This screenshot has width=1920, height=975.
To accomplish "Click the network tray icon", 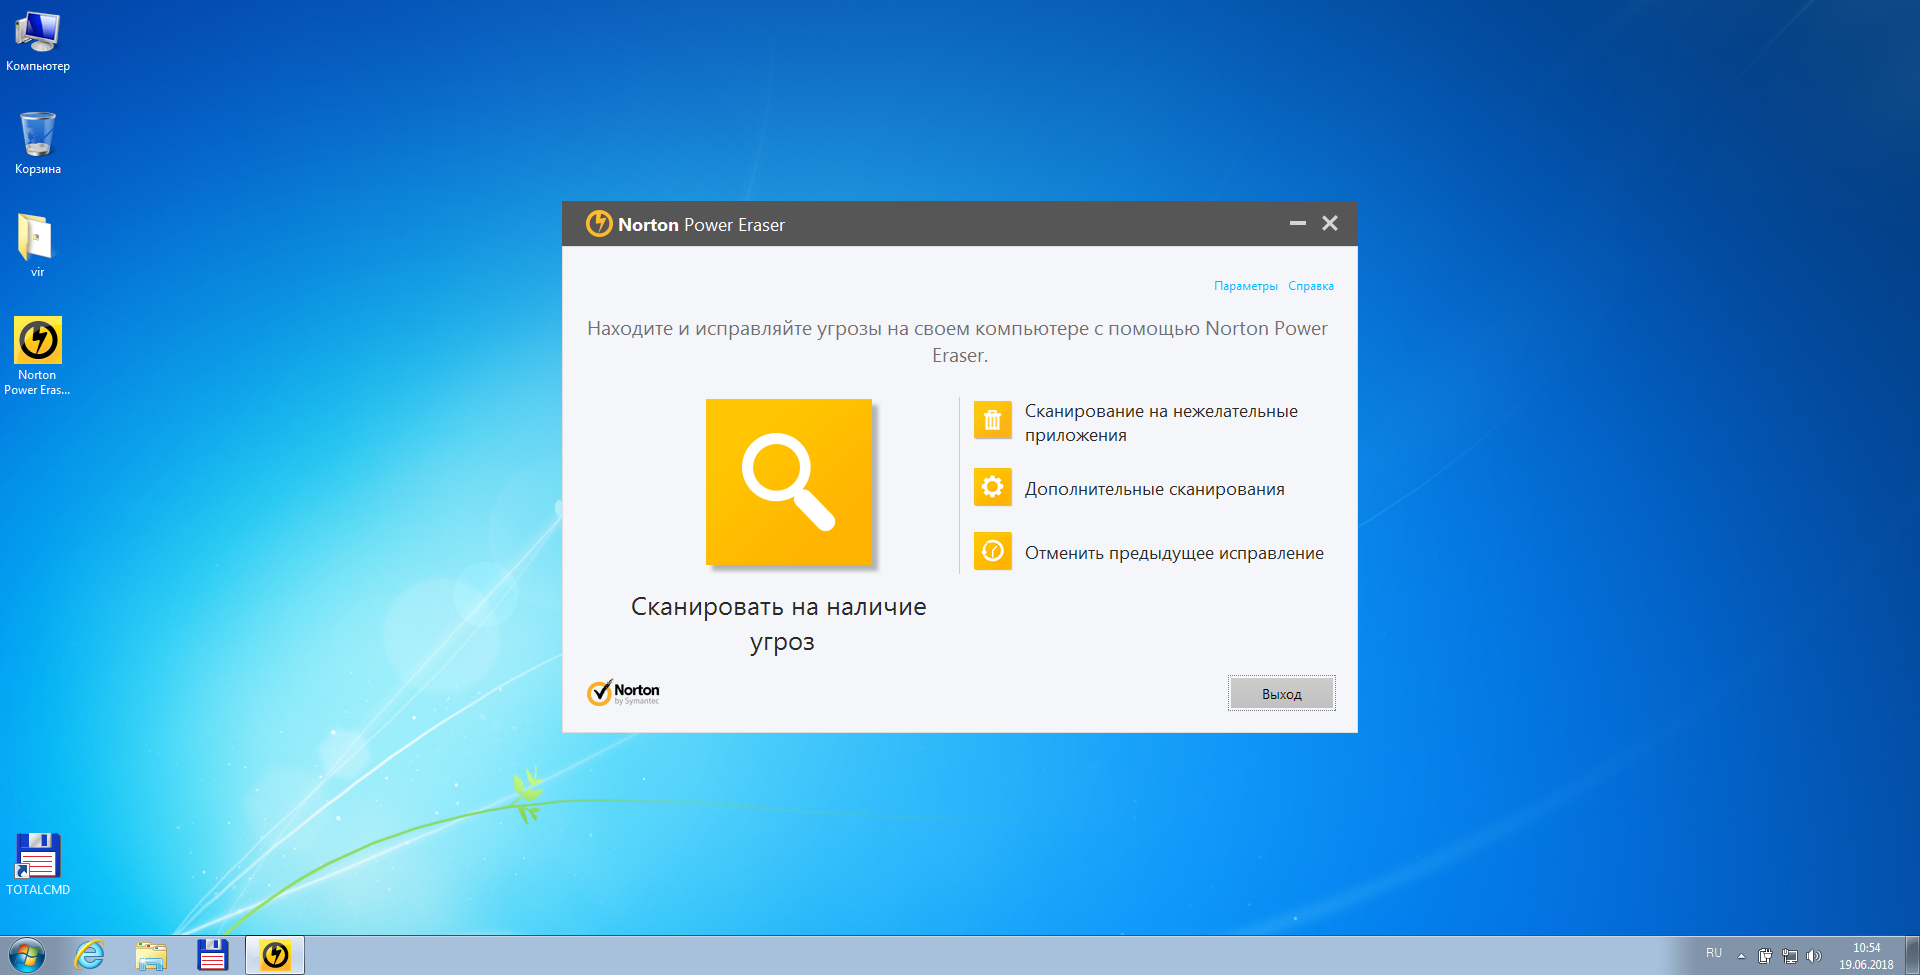I will click(1790, 956).
